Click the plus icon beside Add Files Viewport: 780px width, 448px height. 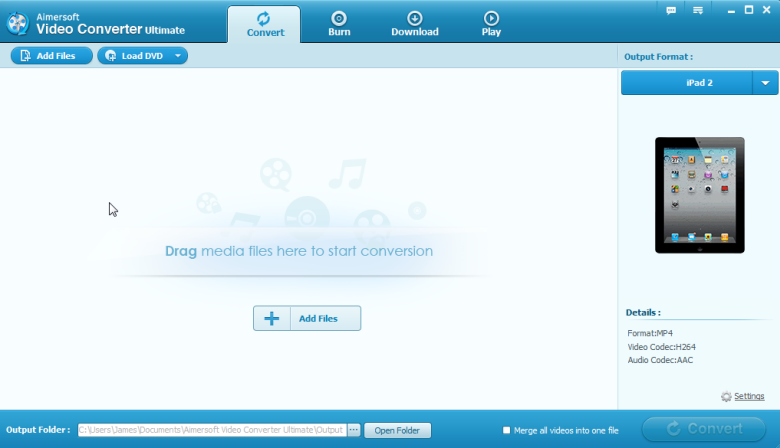pos(272,318)
